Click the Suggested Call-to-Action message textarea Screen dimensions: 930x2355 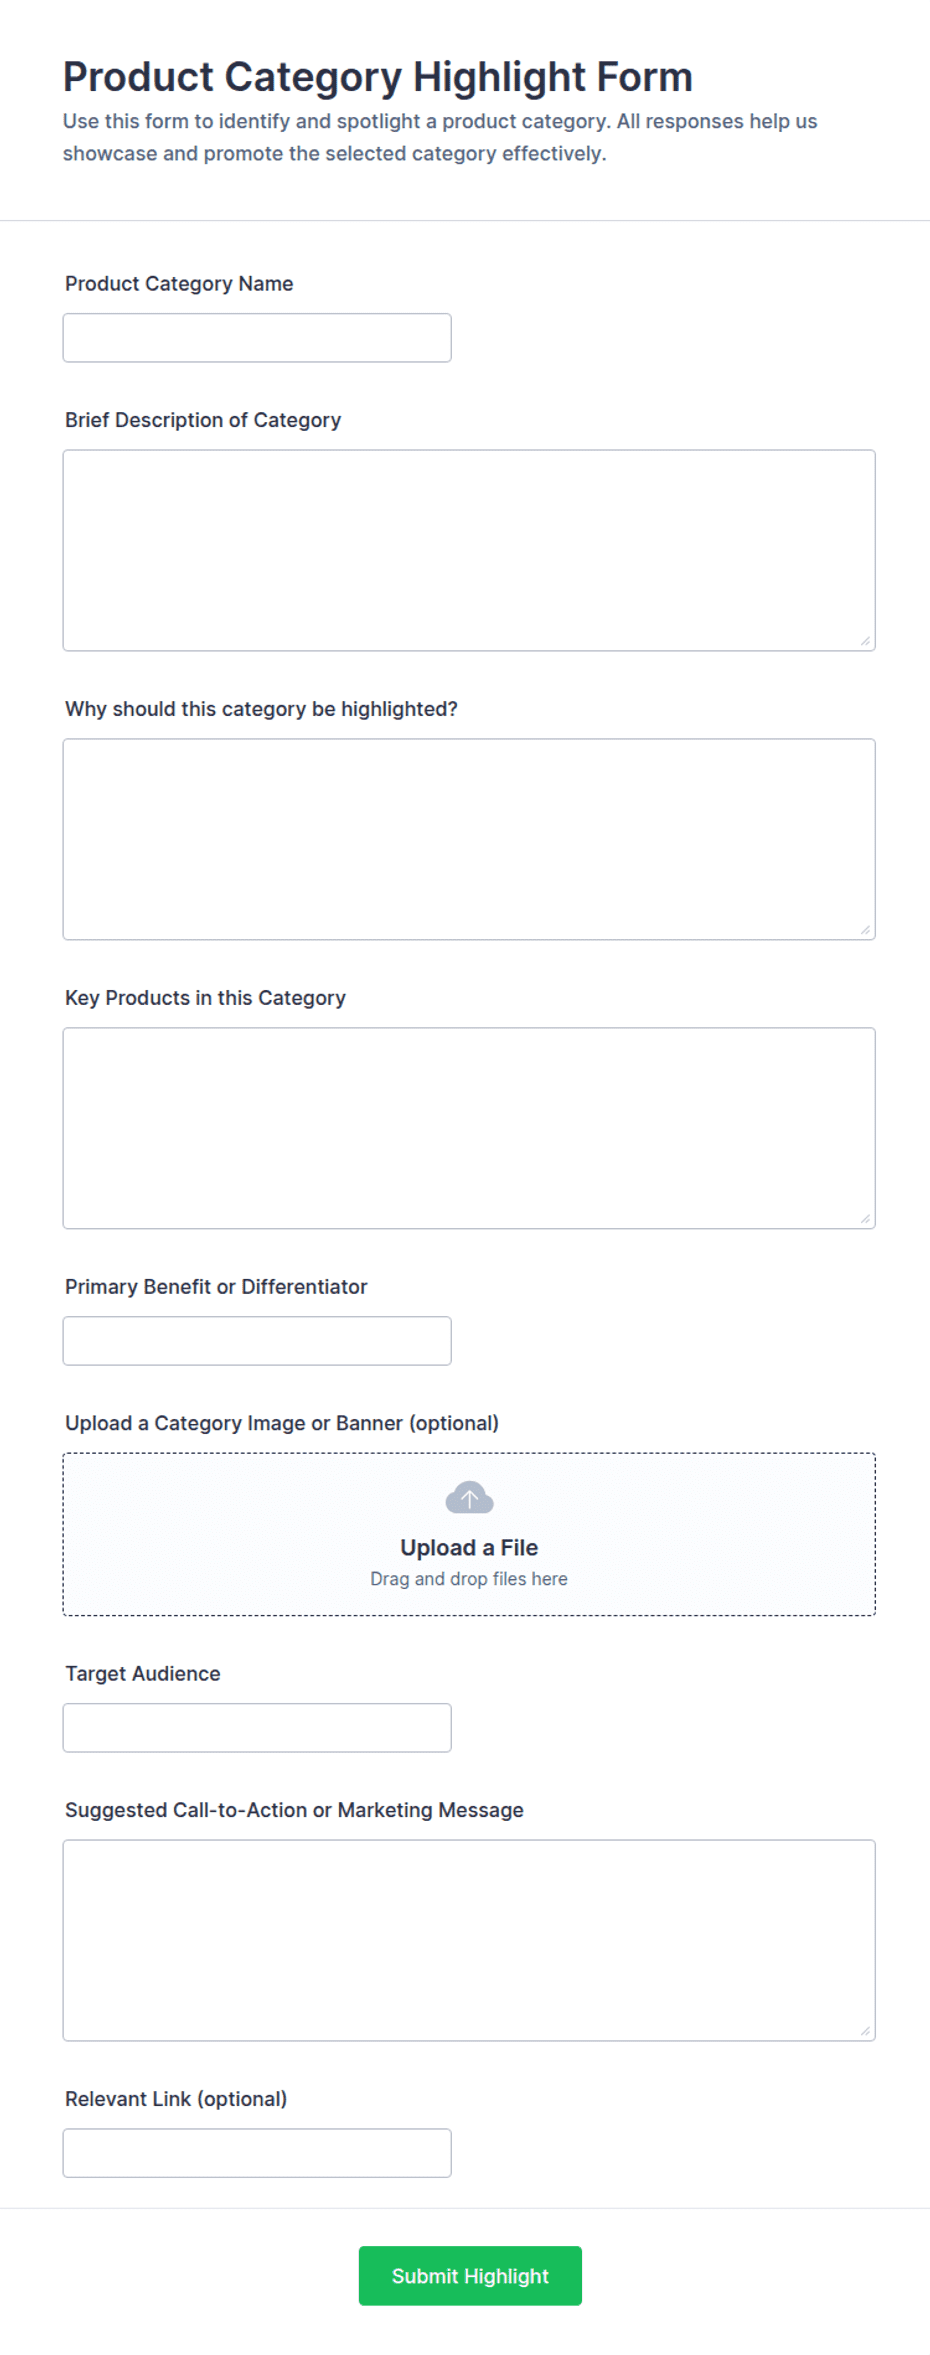click(x=469, y=1940)
